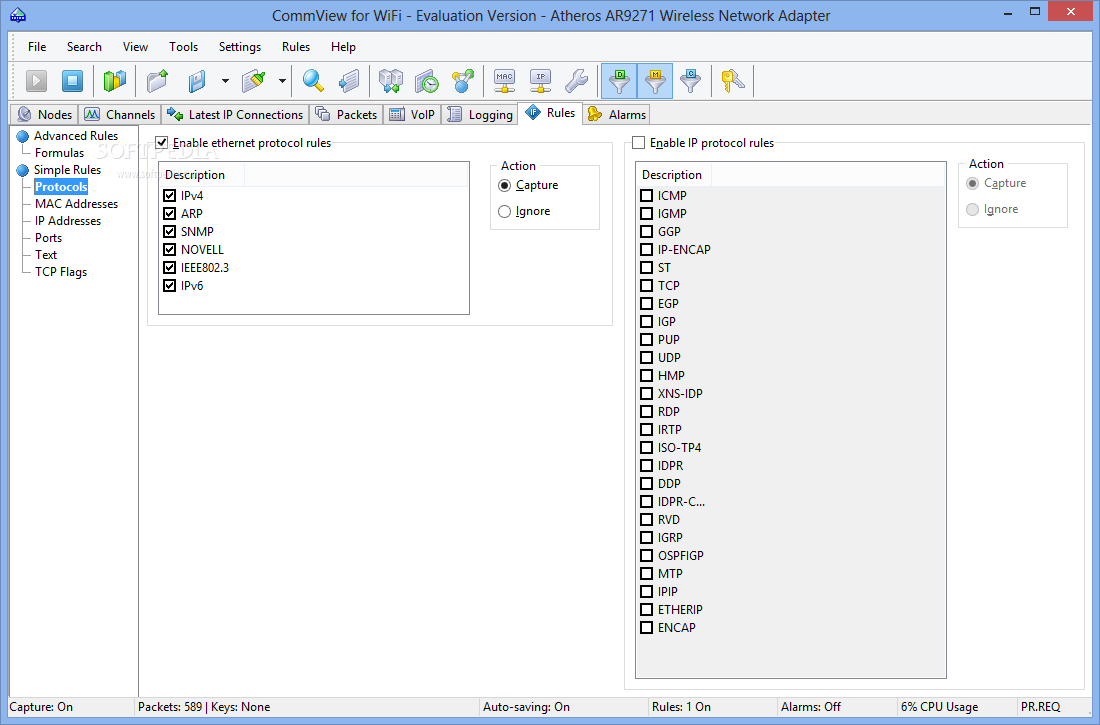Open the Latest IP Connections tab
Image resolution: width=1100 pixels, height=725 pixels.
click(235, 114)
